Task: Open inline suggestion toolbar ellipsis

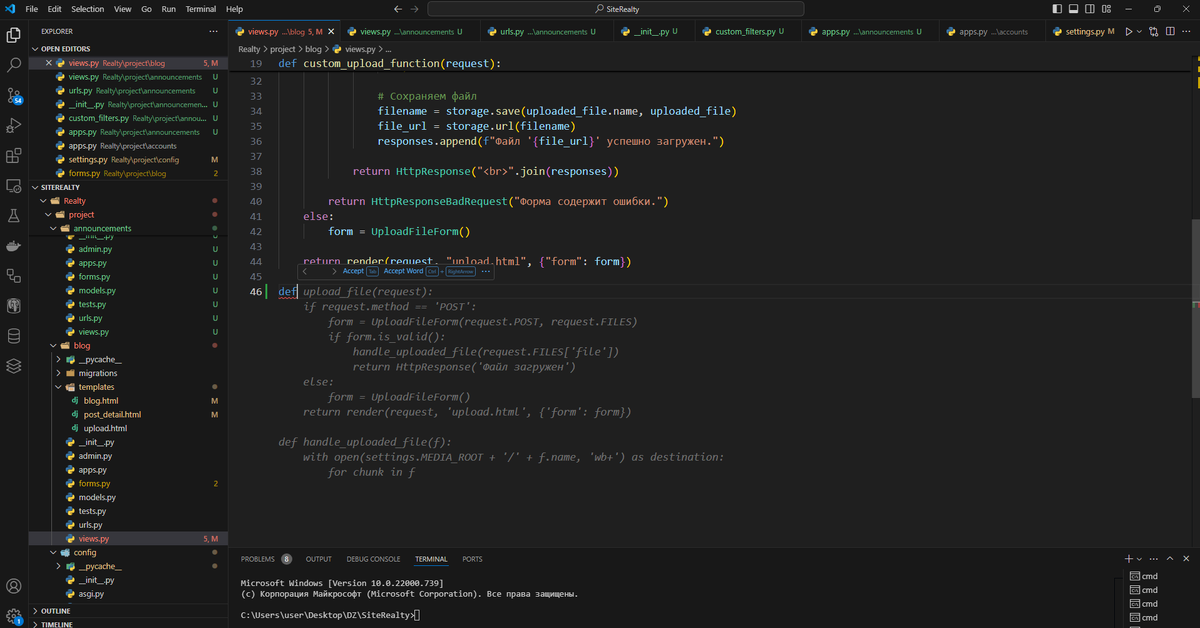Action: [x=486, y=271]
